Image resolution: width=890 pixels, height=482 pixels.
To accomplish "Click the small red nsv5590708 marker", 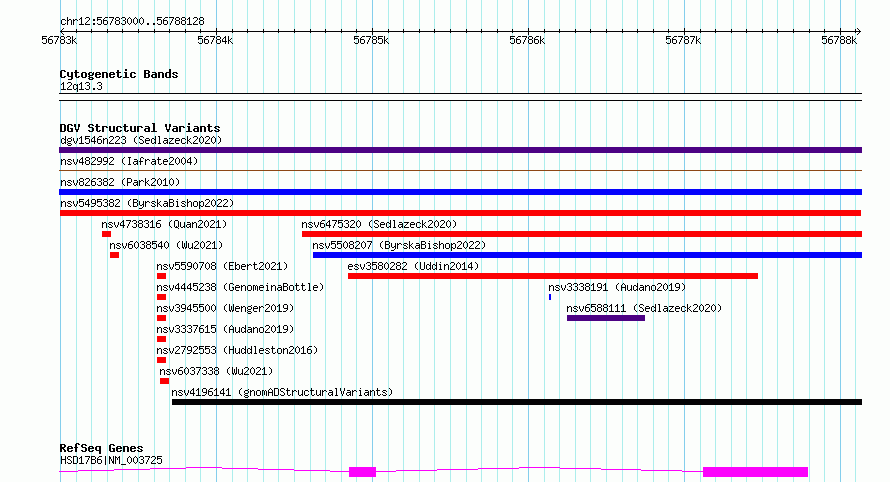I will tap(161, 276).
